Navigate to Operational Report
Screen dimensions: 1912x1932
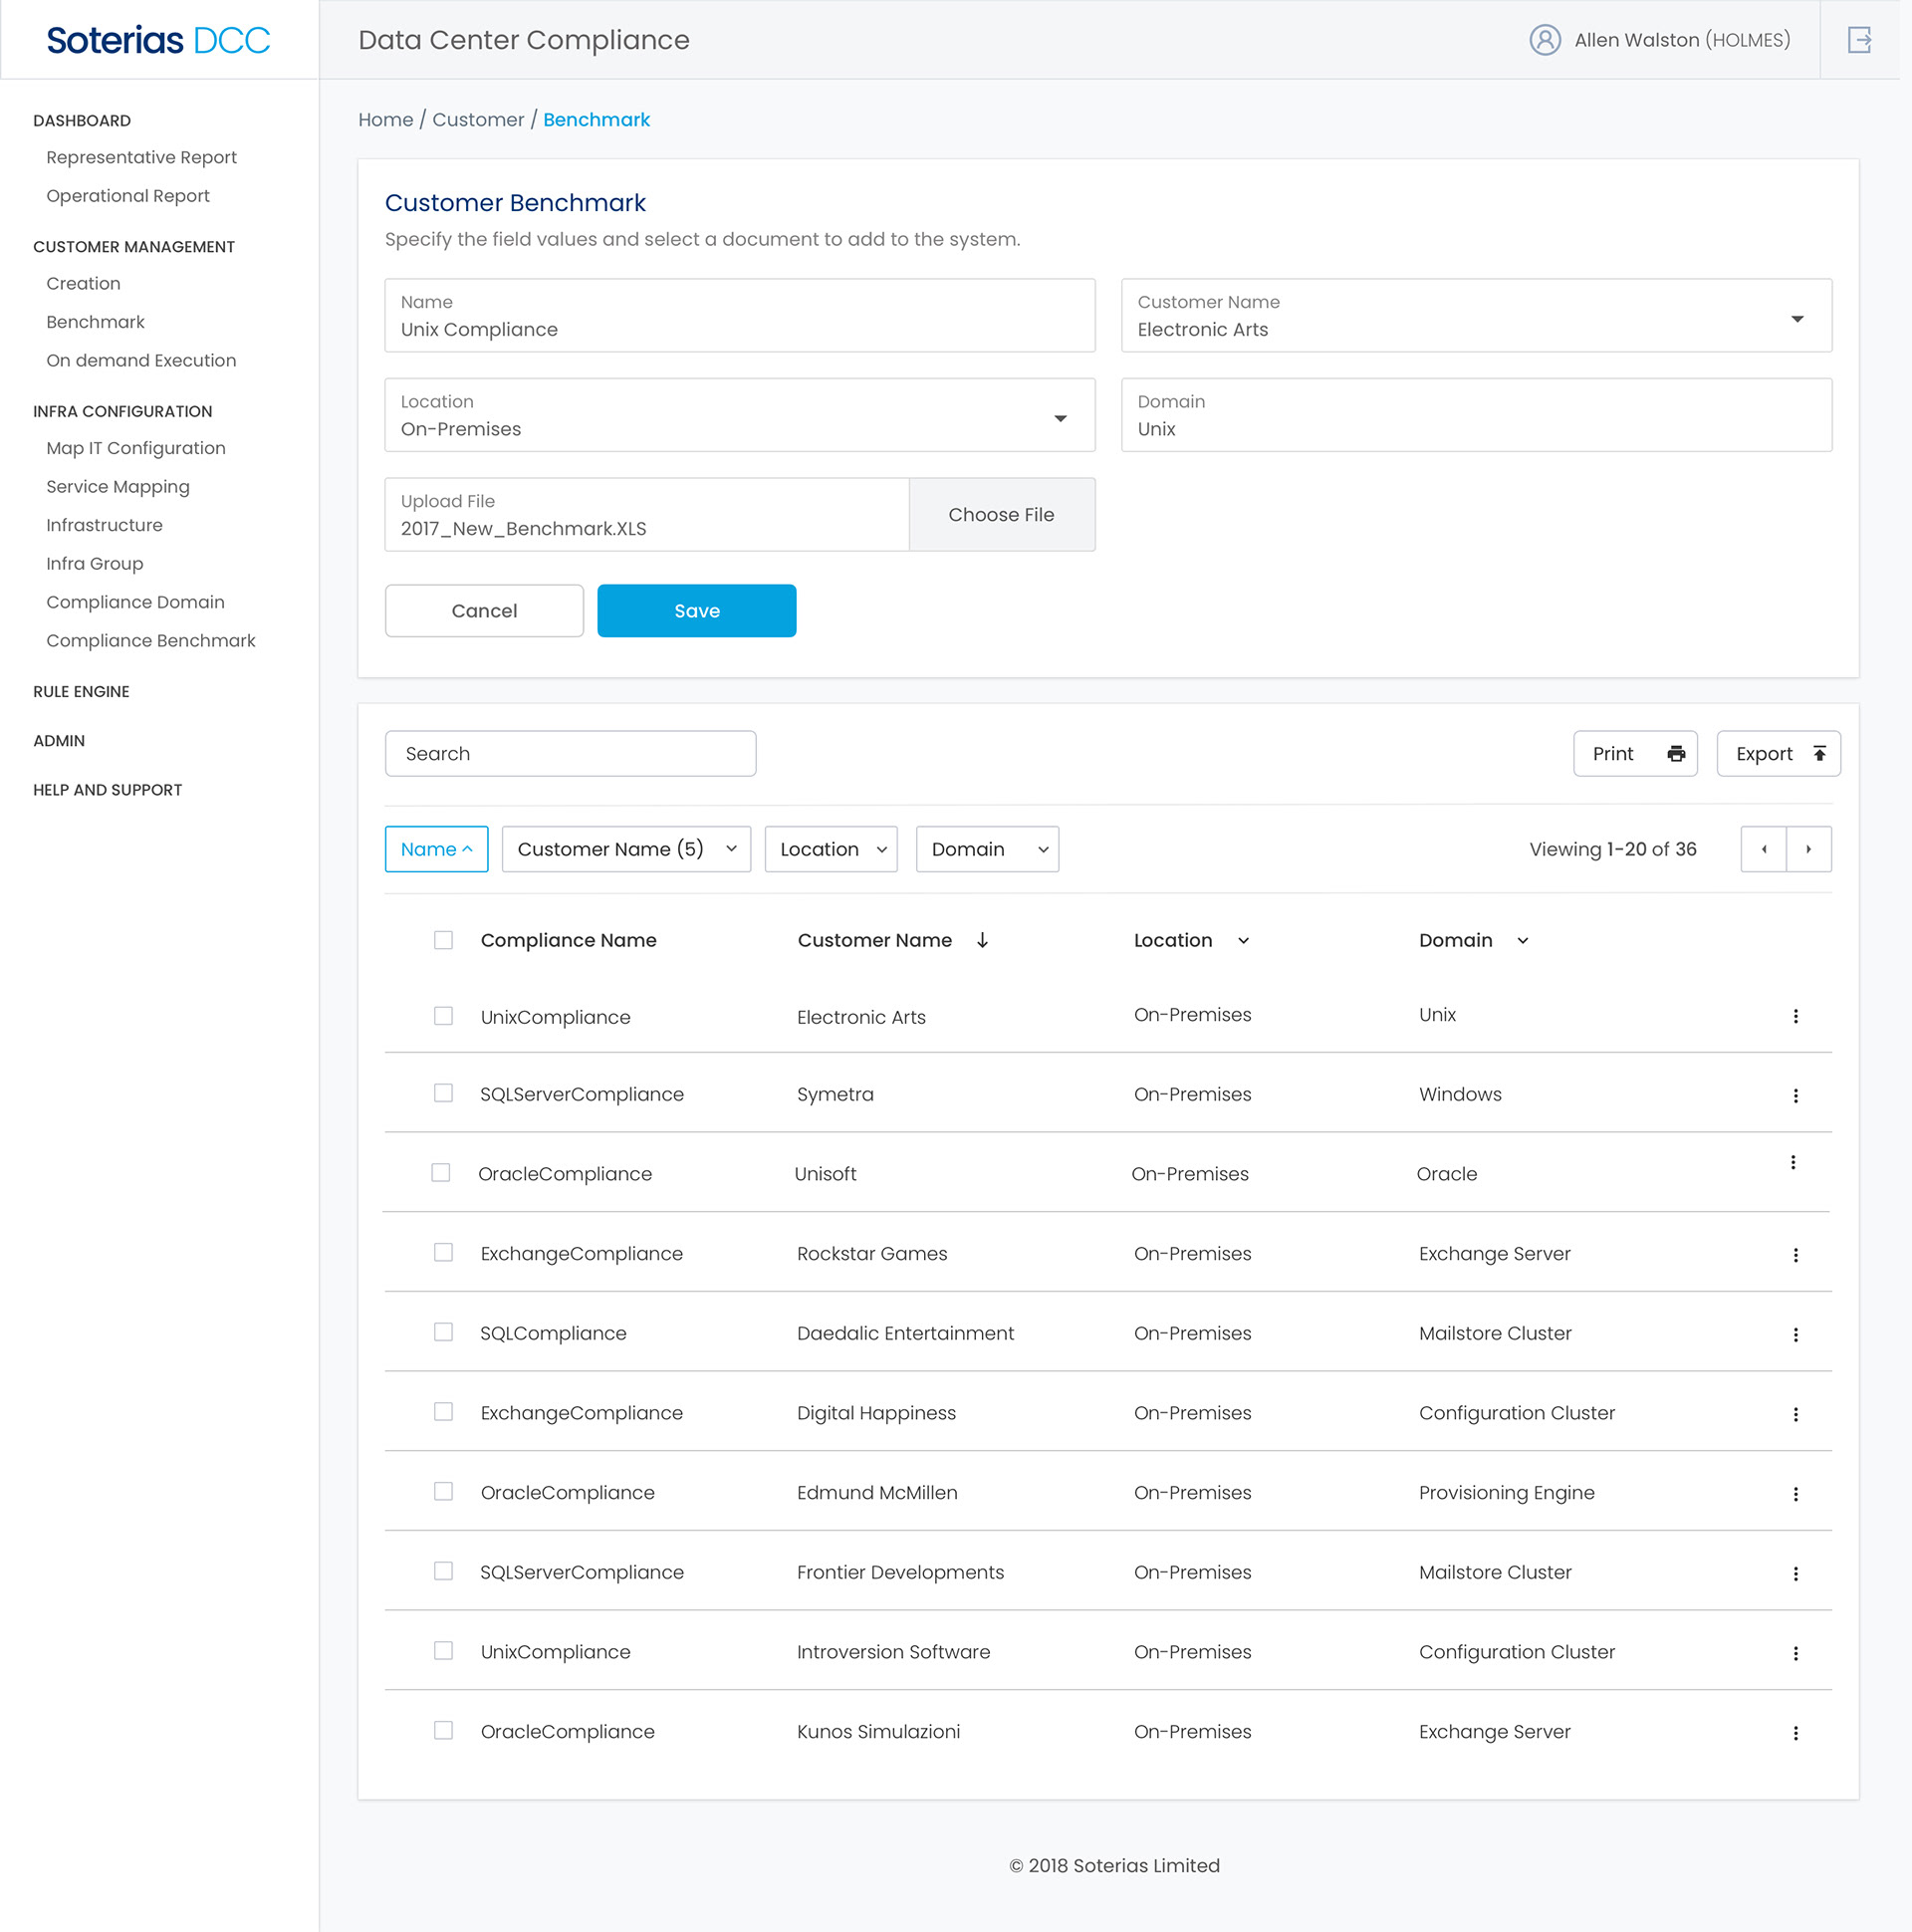tap(128, 196)
